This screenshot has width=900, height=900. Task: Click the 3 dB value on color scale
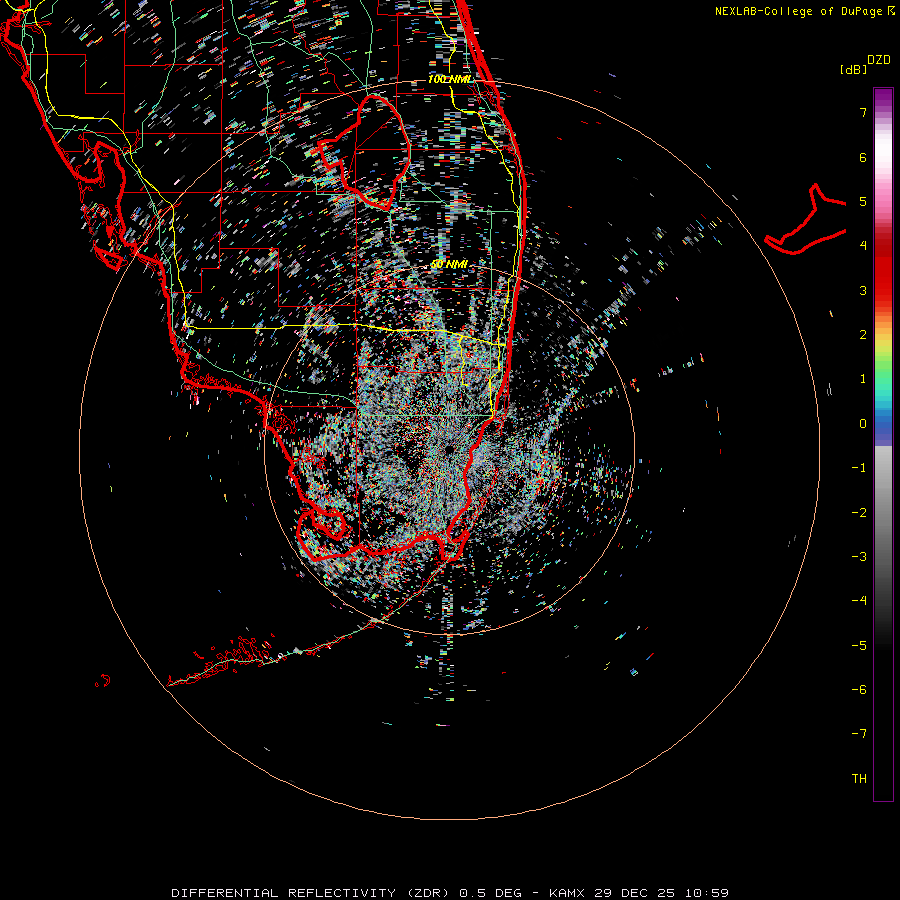[863, 290]
